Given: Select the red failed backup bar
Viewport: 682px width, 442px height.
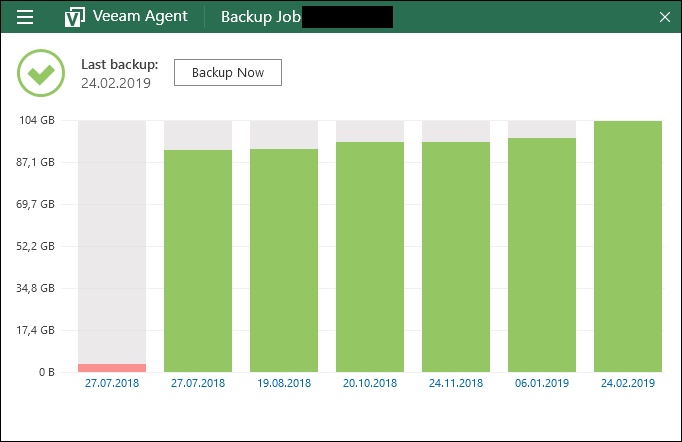Looking at the screenshot, I should click(x=112, y=368).
